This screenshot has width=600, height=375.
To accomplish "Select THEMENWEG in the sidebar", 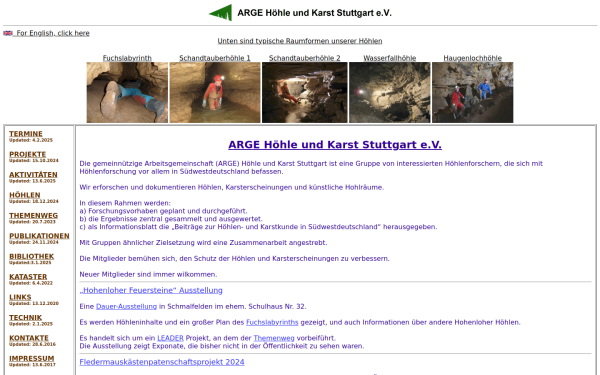I will pos(33,215).
